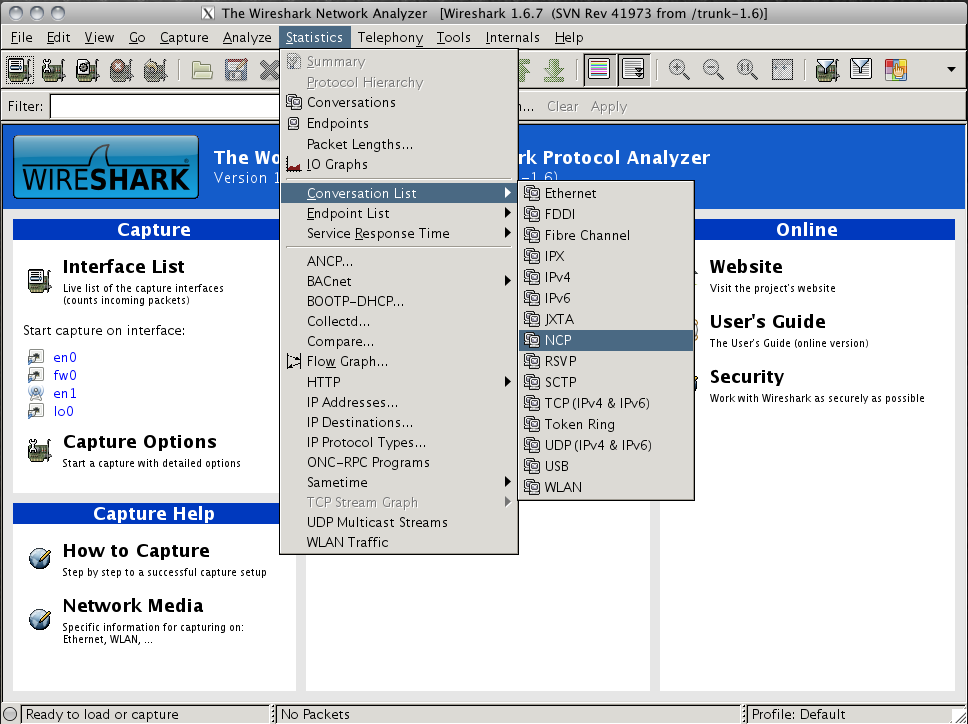This screenshot has height=724, width=968.
Task: Open Capture Options from the welcome page
Action: (x=140, y=442)
